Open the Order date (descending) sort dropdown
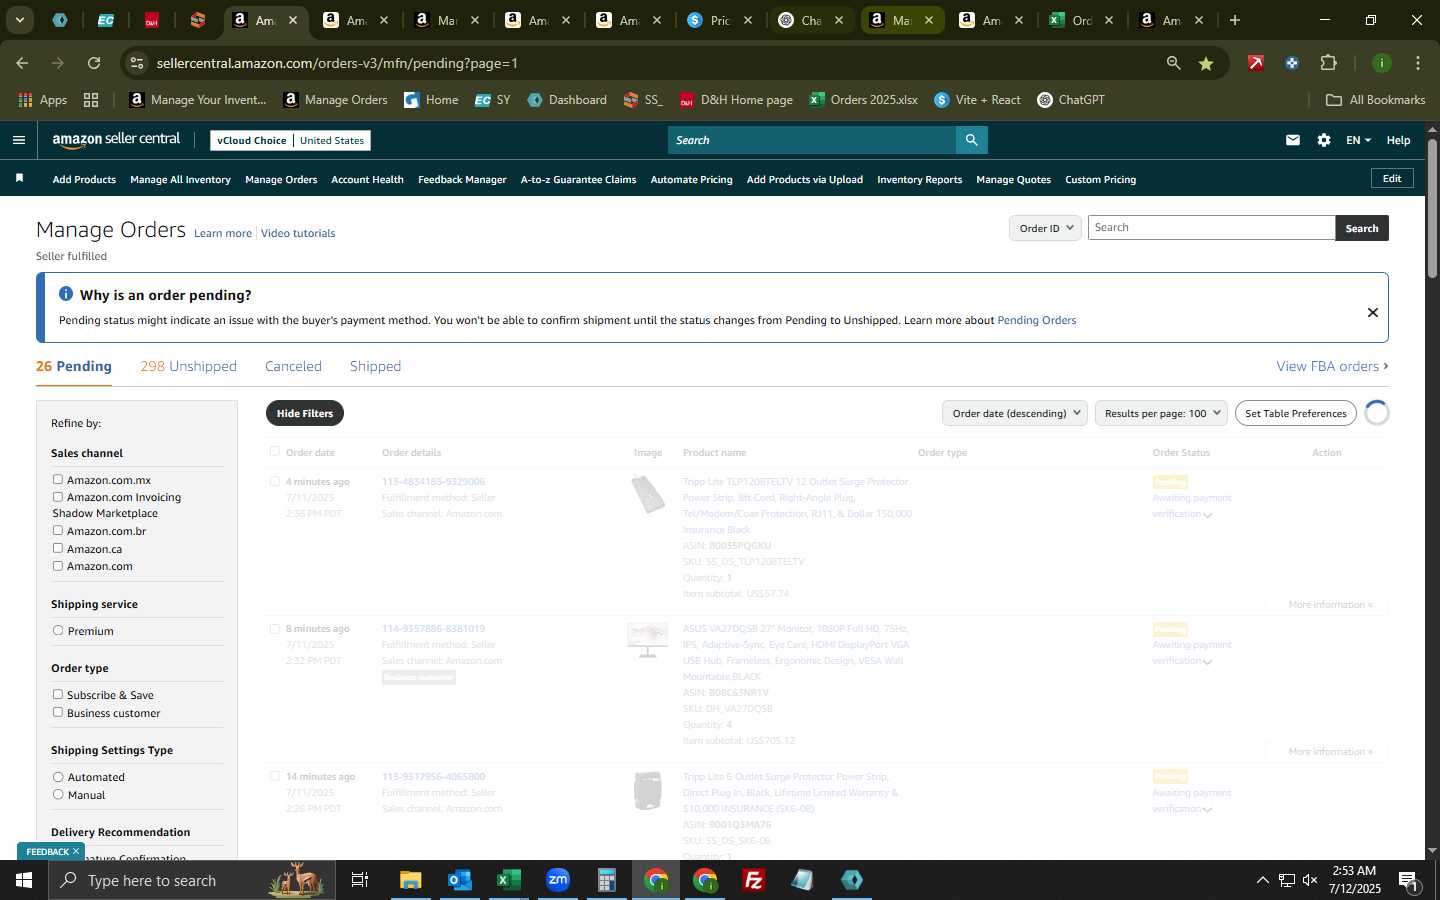The height and width of the screenshot is (900, 1440). (x=1016, y=413)
